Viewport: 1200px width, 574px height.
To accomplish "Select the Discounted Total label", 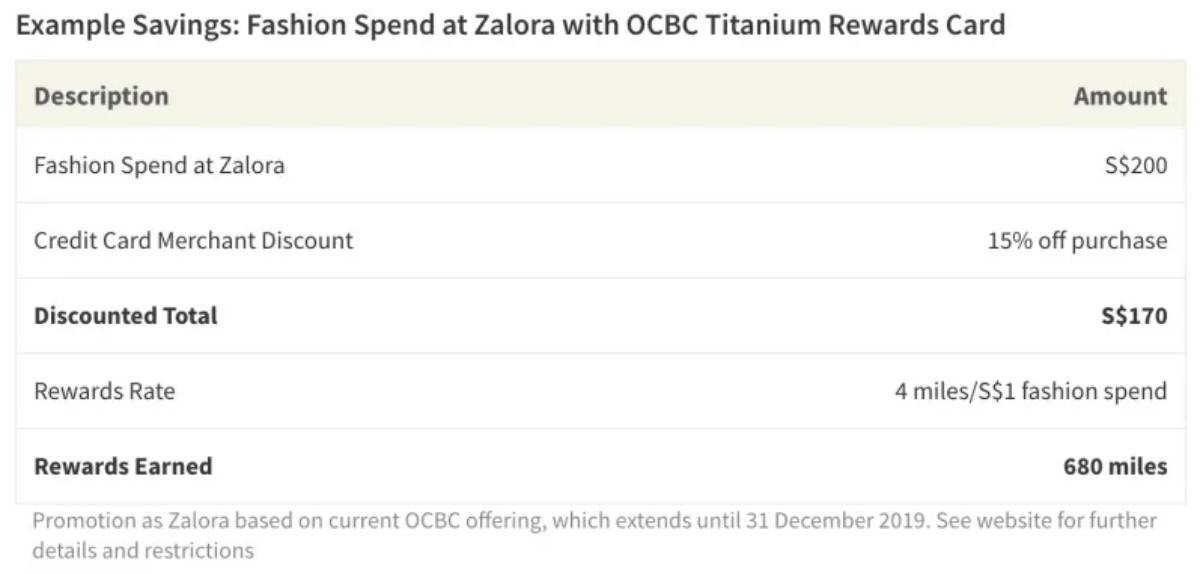I will pyautogui.click(x=125, y=316).
